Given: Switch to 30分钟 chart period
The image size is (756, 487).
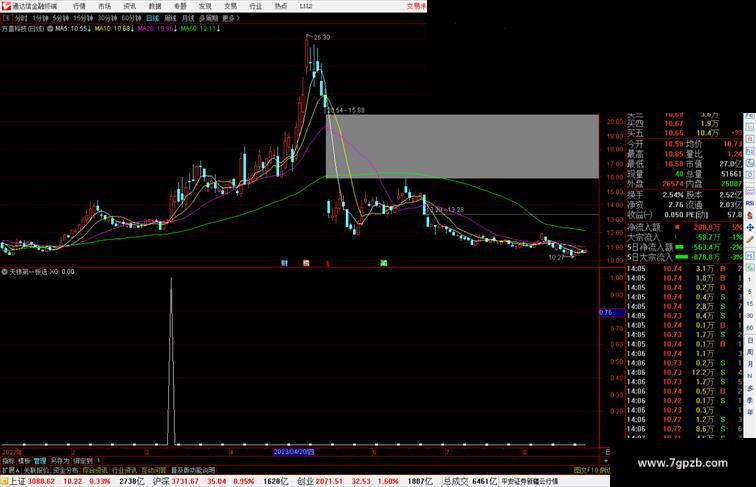Looking at the screenshot, I should coord(107,18).
